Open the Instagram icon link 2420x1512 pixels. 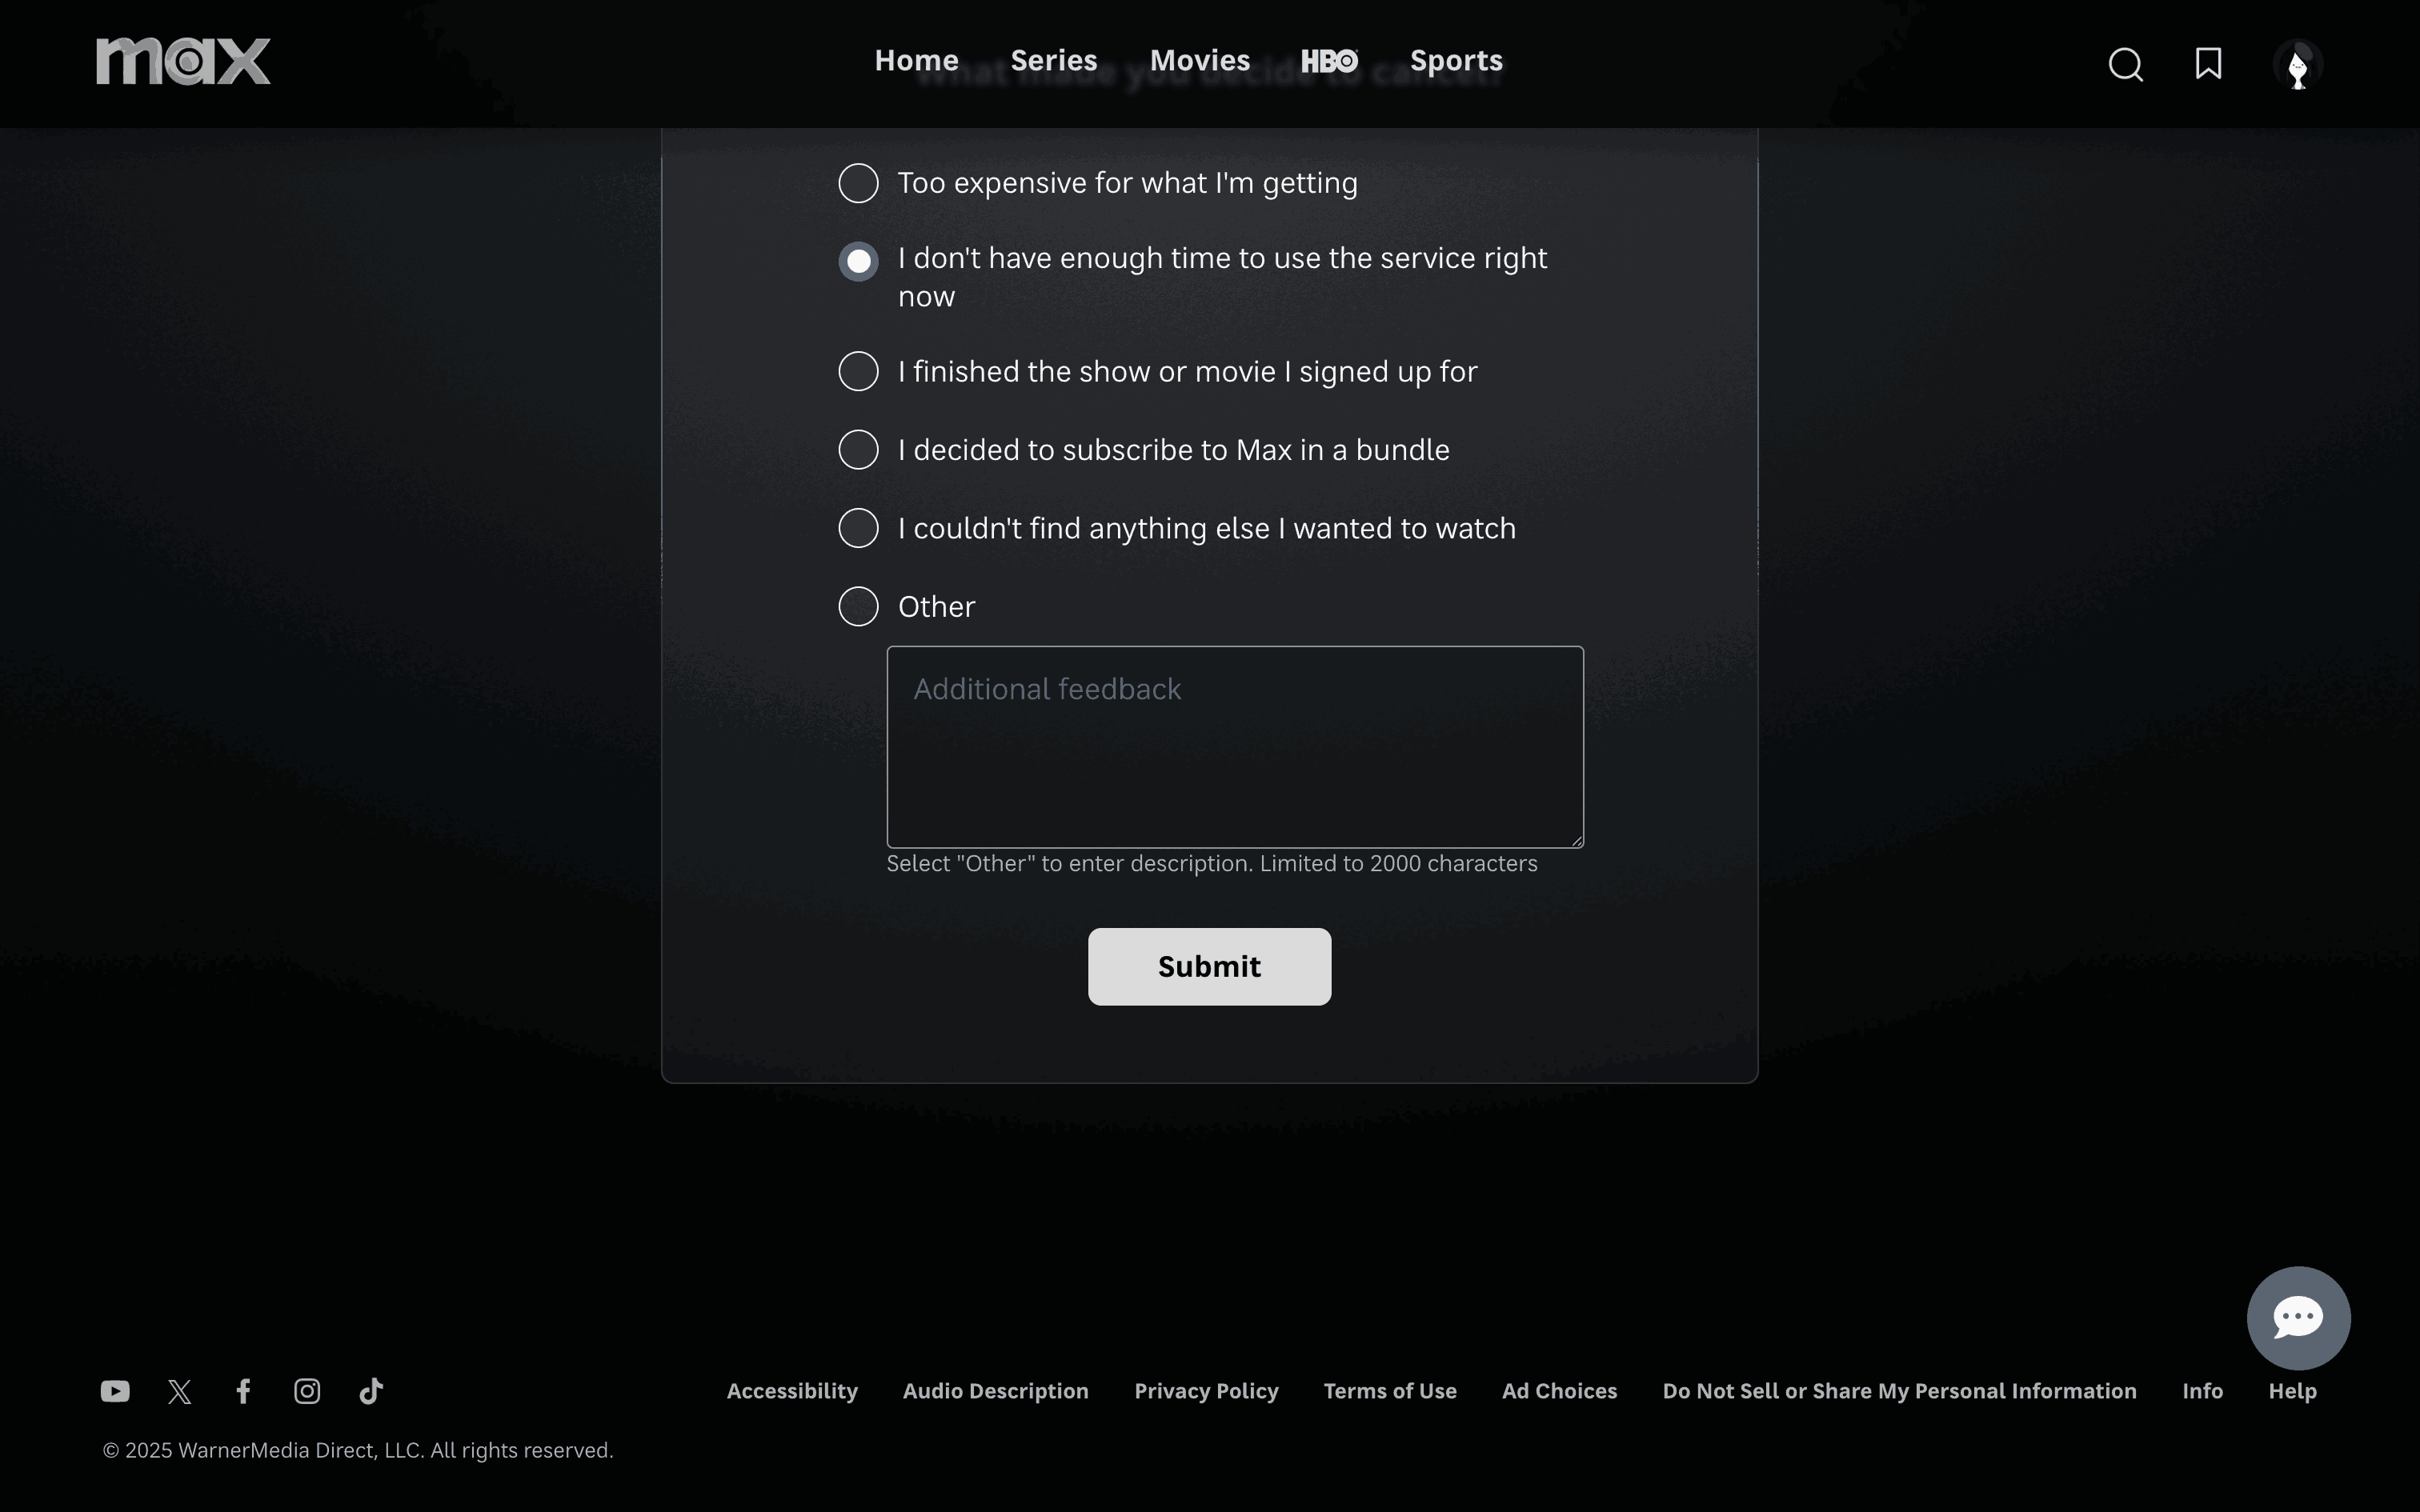pyautogui.click(x=307, y=1391)
